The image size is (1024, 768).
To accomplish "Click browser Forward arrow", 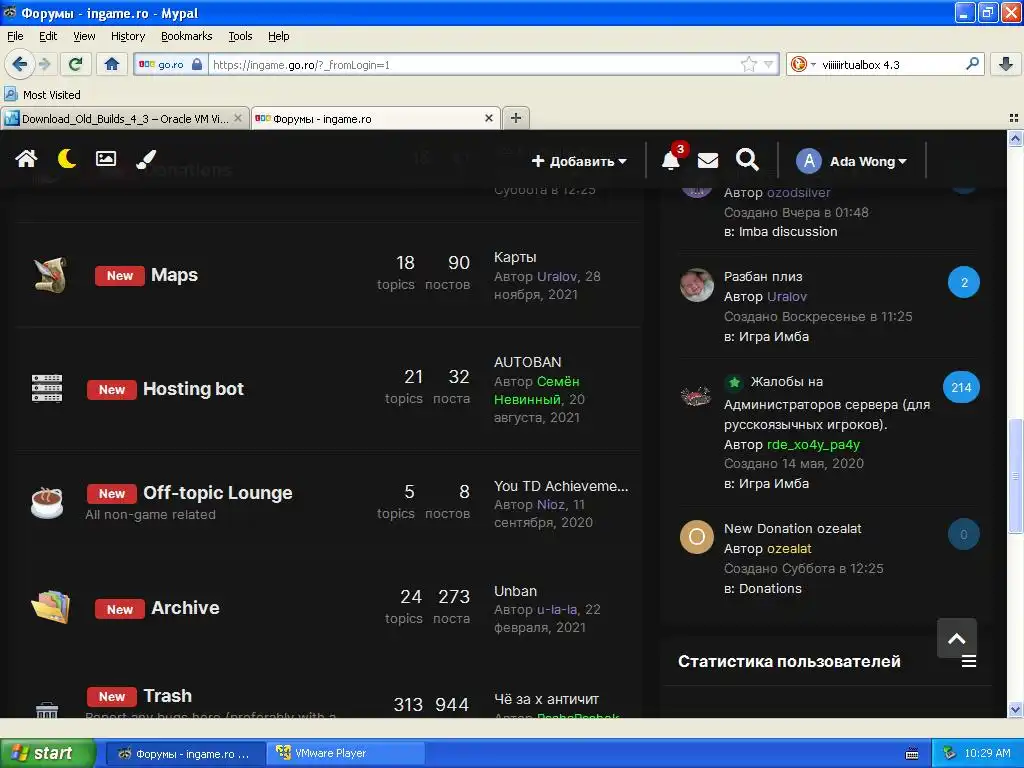I will click(x=44, y=64).
